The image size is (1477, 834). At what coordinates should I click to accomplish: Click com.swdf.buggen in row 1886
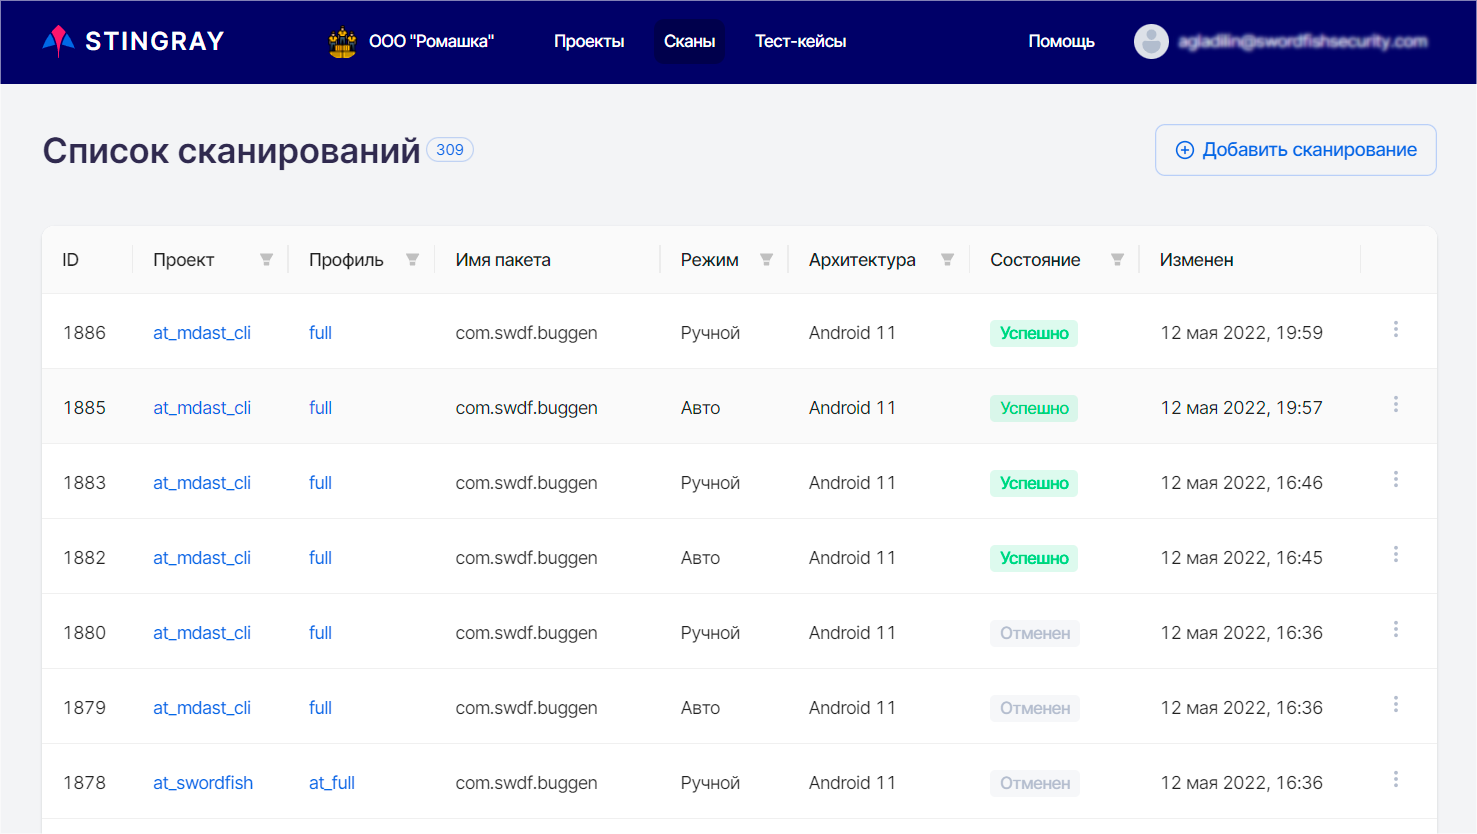coord(526,333)
